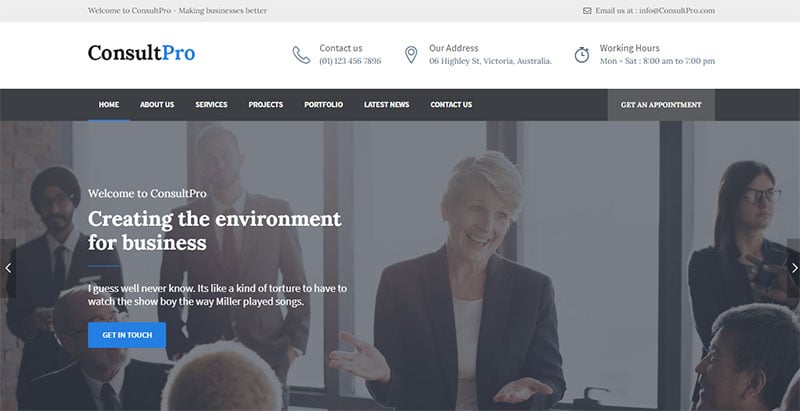The width and height of the screenshot is (800, 411).
Task: Advance to next slide with right arrow
Action: (793, 268)
